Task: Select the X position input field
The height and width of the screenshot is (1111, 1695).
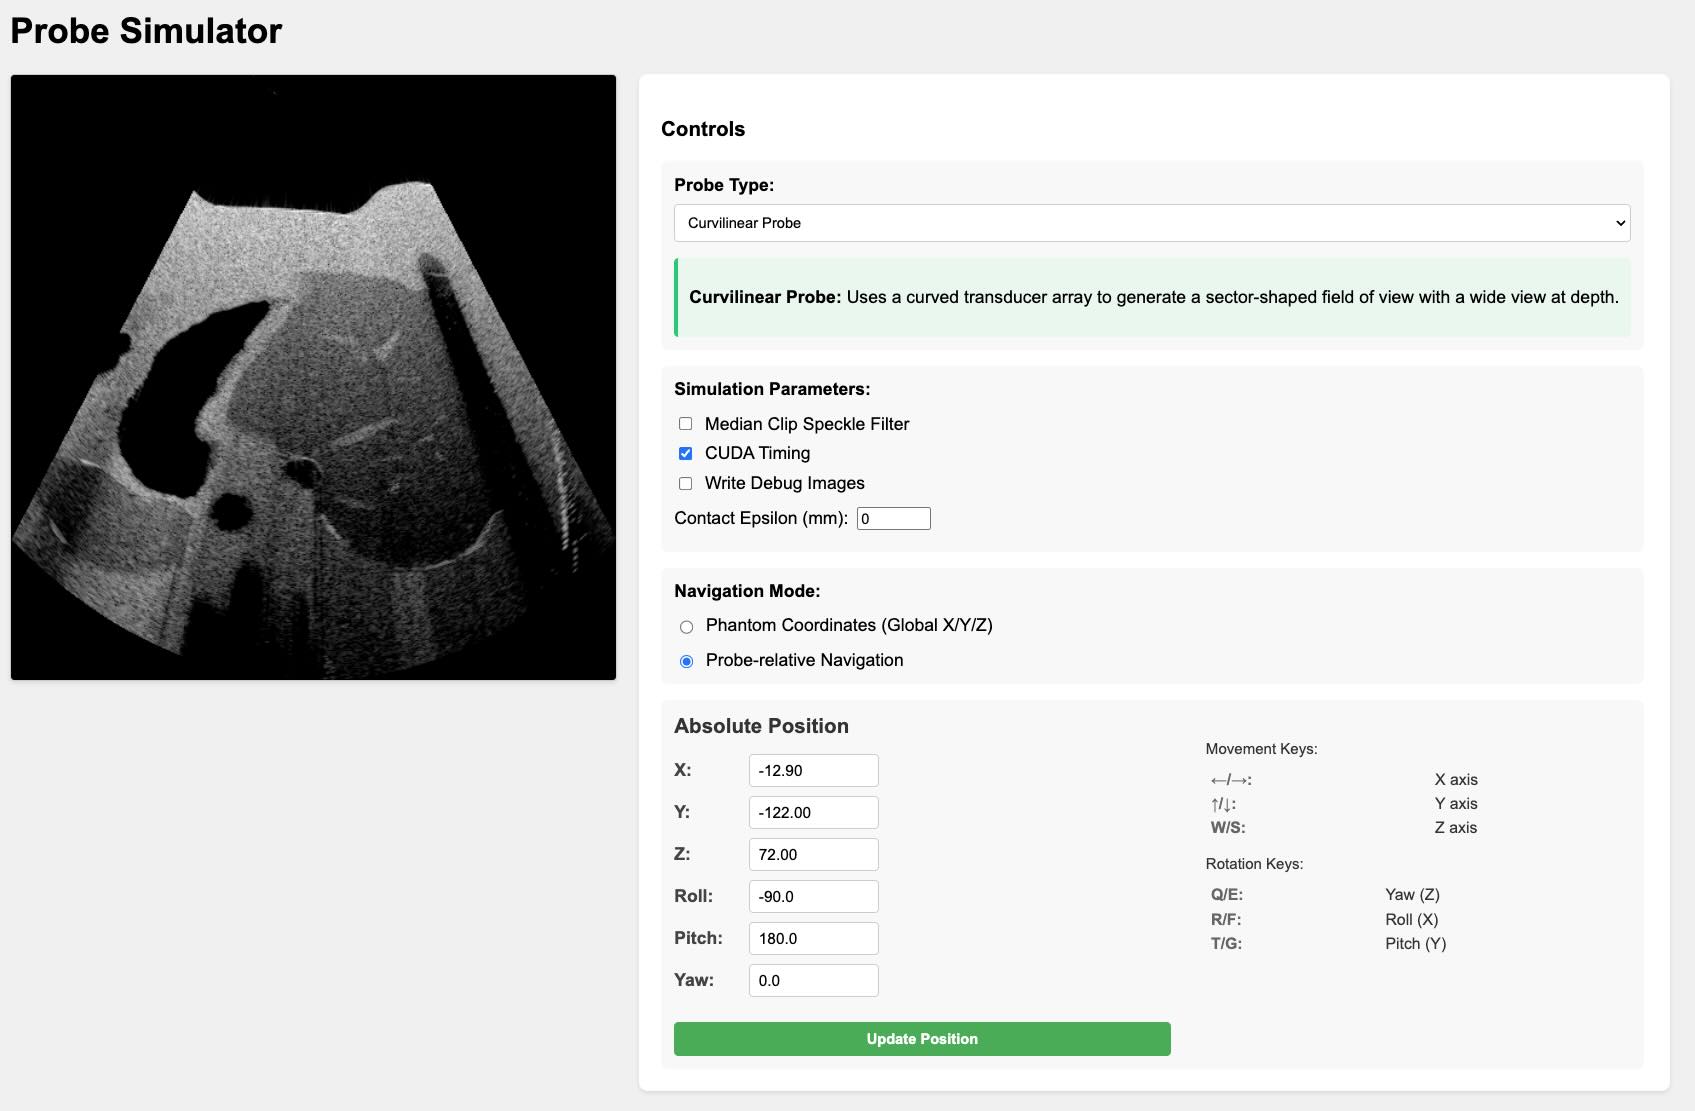Action: pyautogui.click(x=812, y=770)
